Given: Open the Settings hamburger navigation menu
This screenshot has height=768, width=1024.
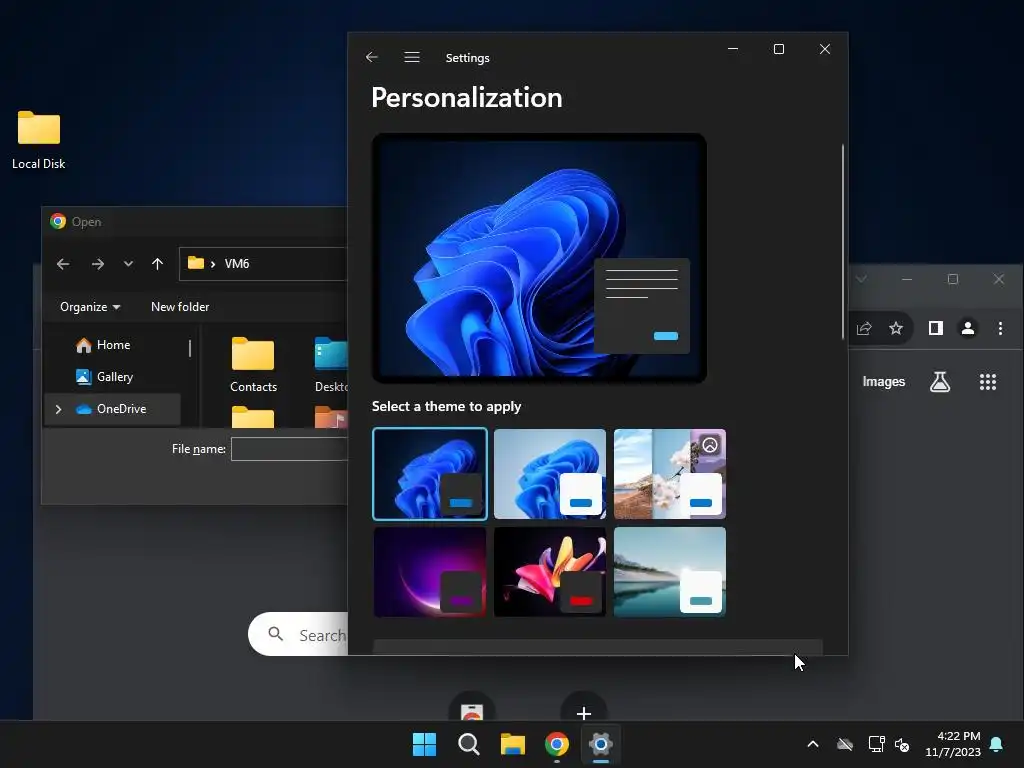Looking at the screenshot, I should click(411, 57).
